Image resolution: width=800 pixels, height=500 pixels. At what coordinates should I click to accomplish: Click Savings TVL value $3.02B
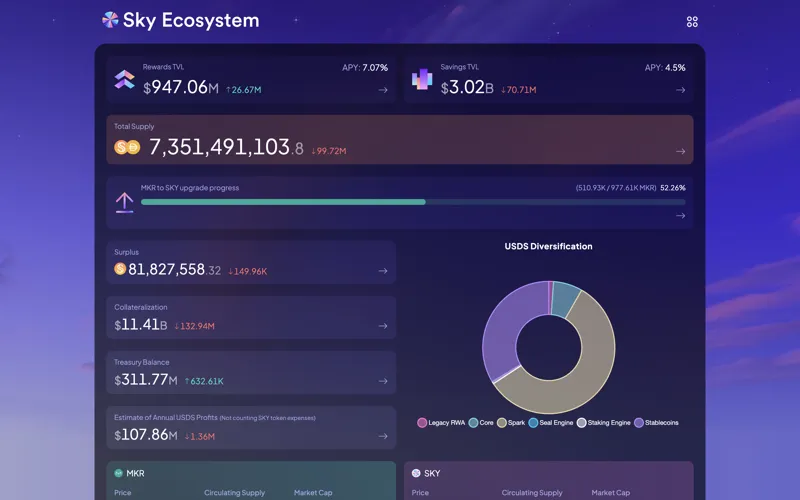coord(467,87)
